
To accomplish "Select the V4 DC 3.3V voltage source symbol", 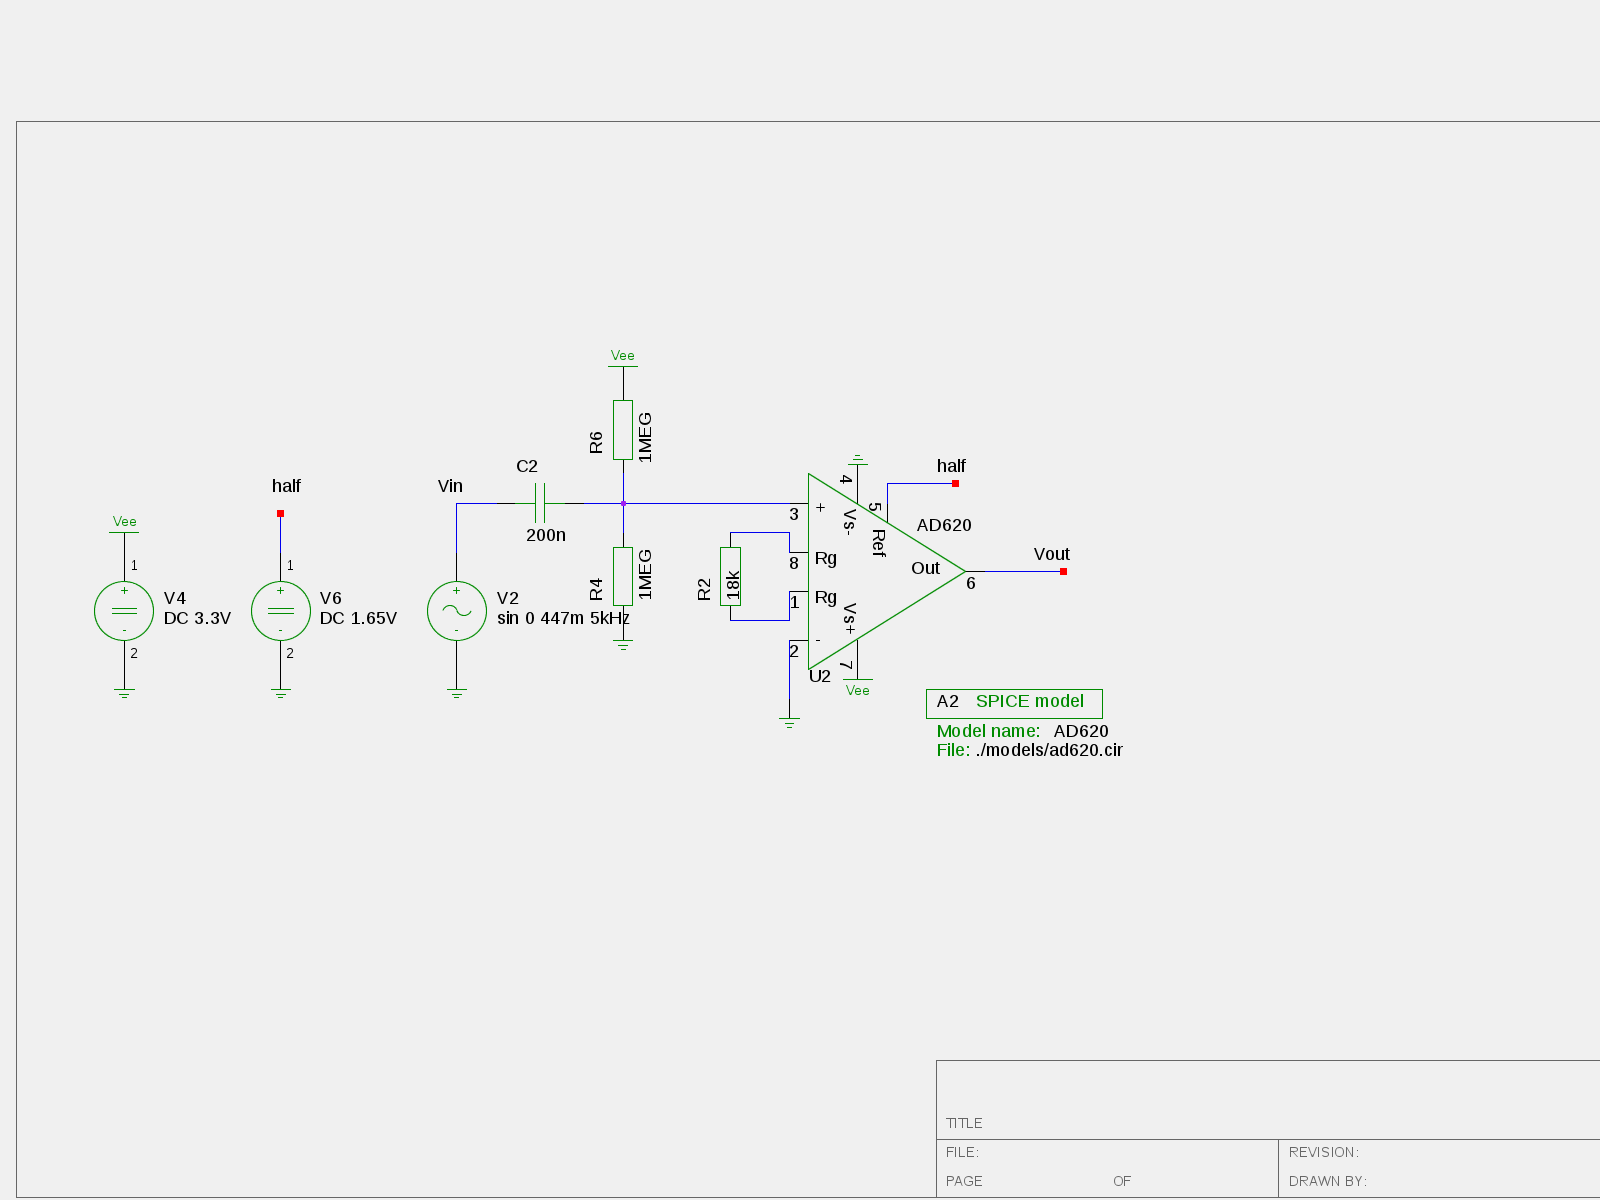I will point(124,610).
